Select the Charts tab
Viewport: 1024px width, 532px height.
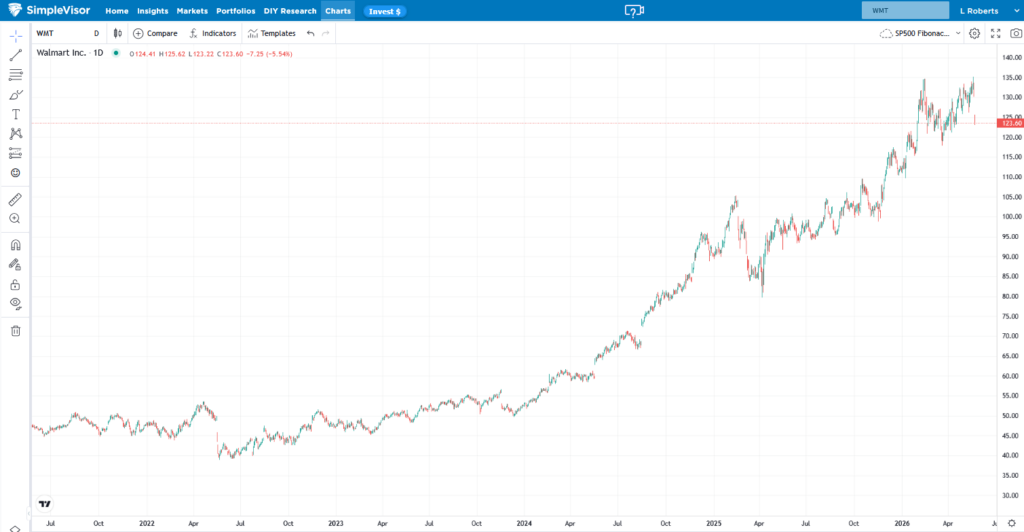click(338, 11)
